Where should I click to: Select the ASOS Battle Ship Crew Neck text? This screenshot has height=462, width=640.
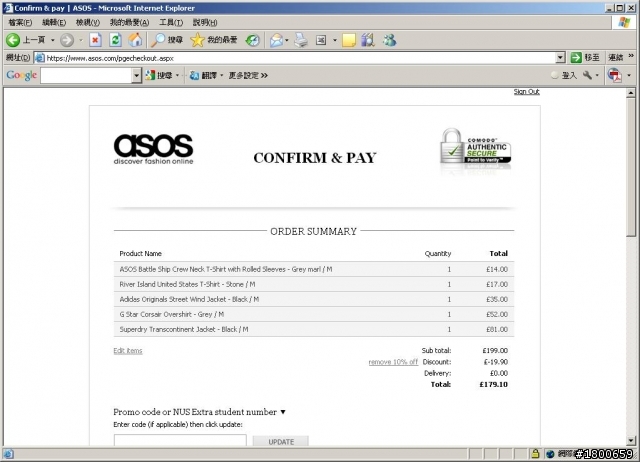point(226,269)
